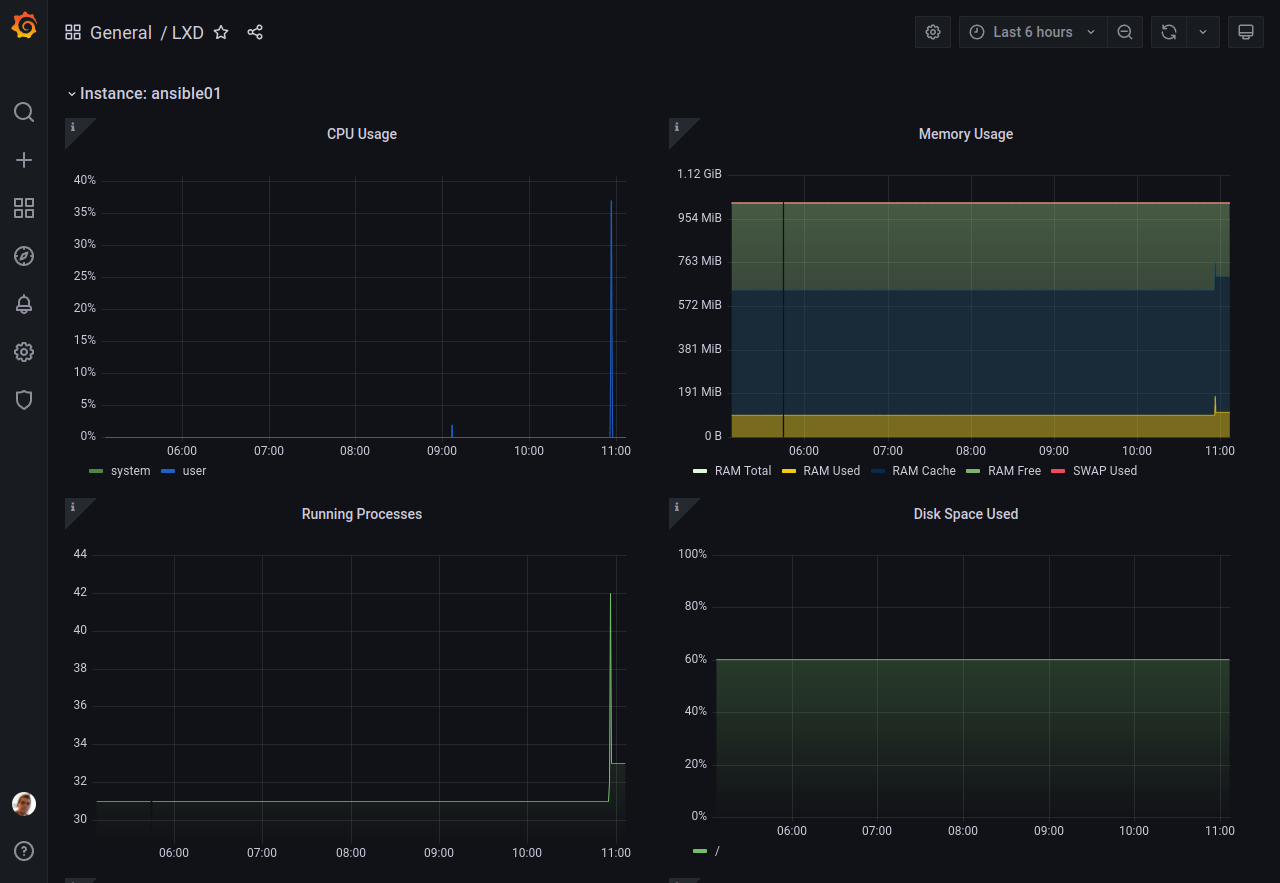The image size is (1280, 883).
Task: Click the RAM Total white swatch
Action: pos(700,471)
